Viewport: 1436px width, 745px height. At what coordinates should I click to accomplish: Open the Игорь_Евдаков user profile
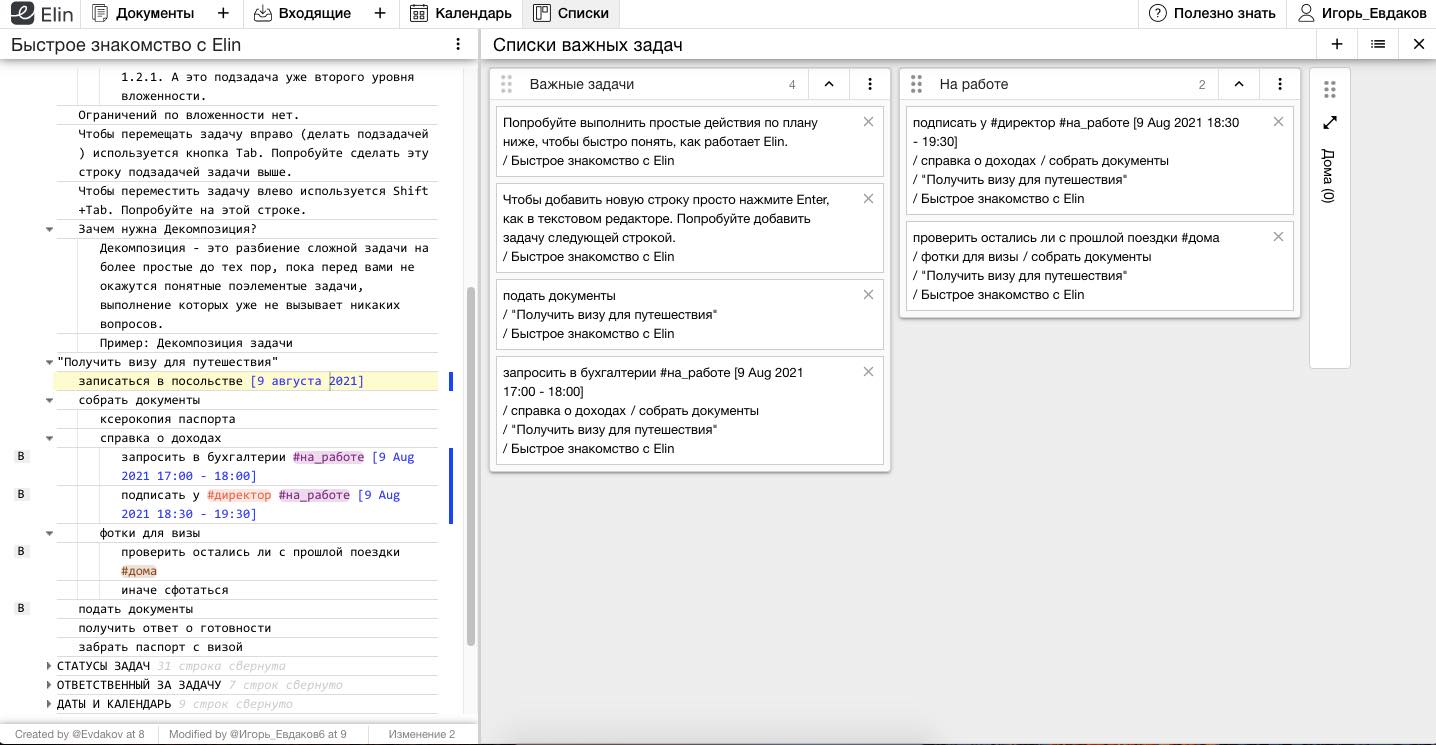(1361, 13)
